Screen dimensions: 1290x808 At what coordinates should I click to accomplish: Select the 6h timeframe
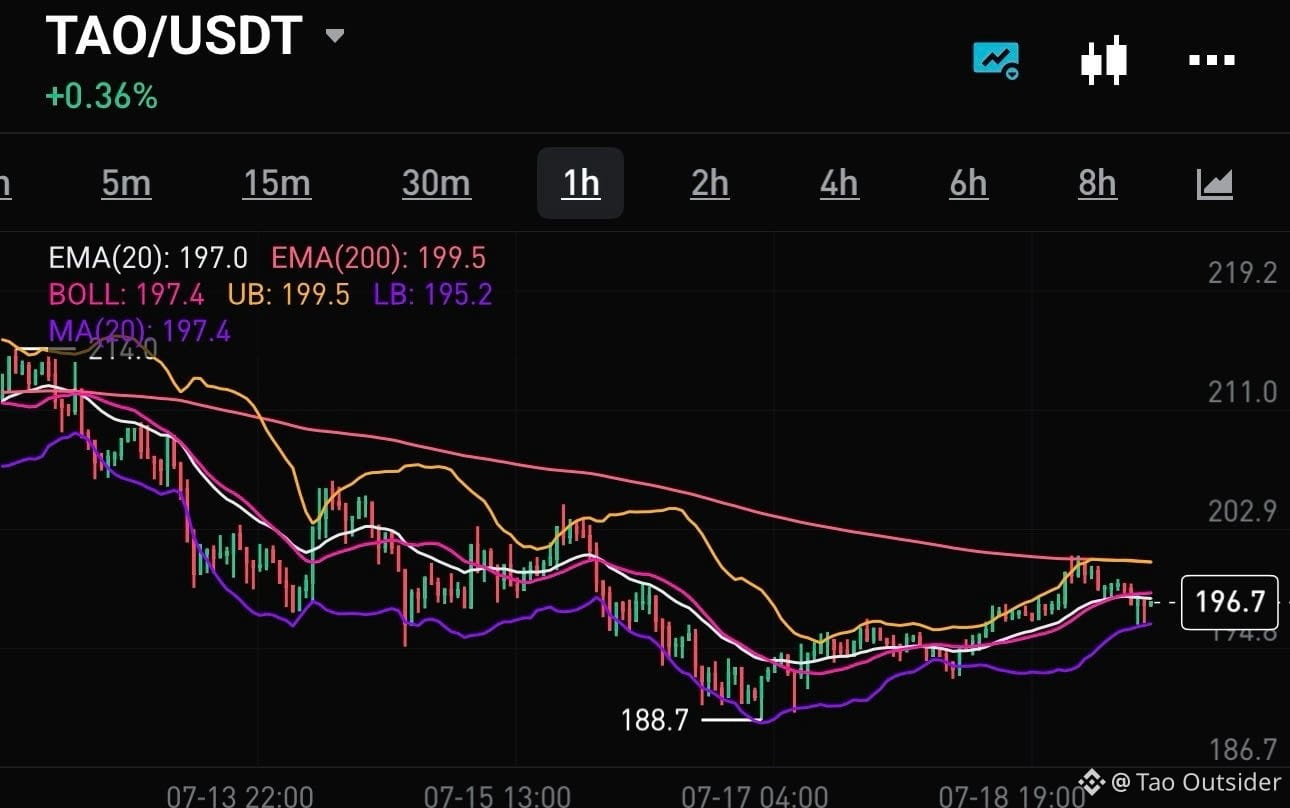pyautogui.click(x=968, y=184)
